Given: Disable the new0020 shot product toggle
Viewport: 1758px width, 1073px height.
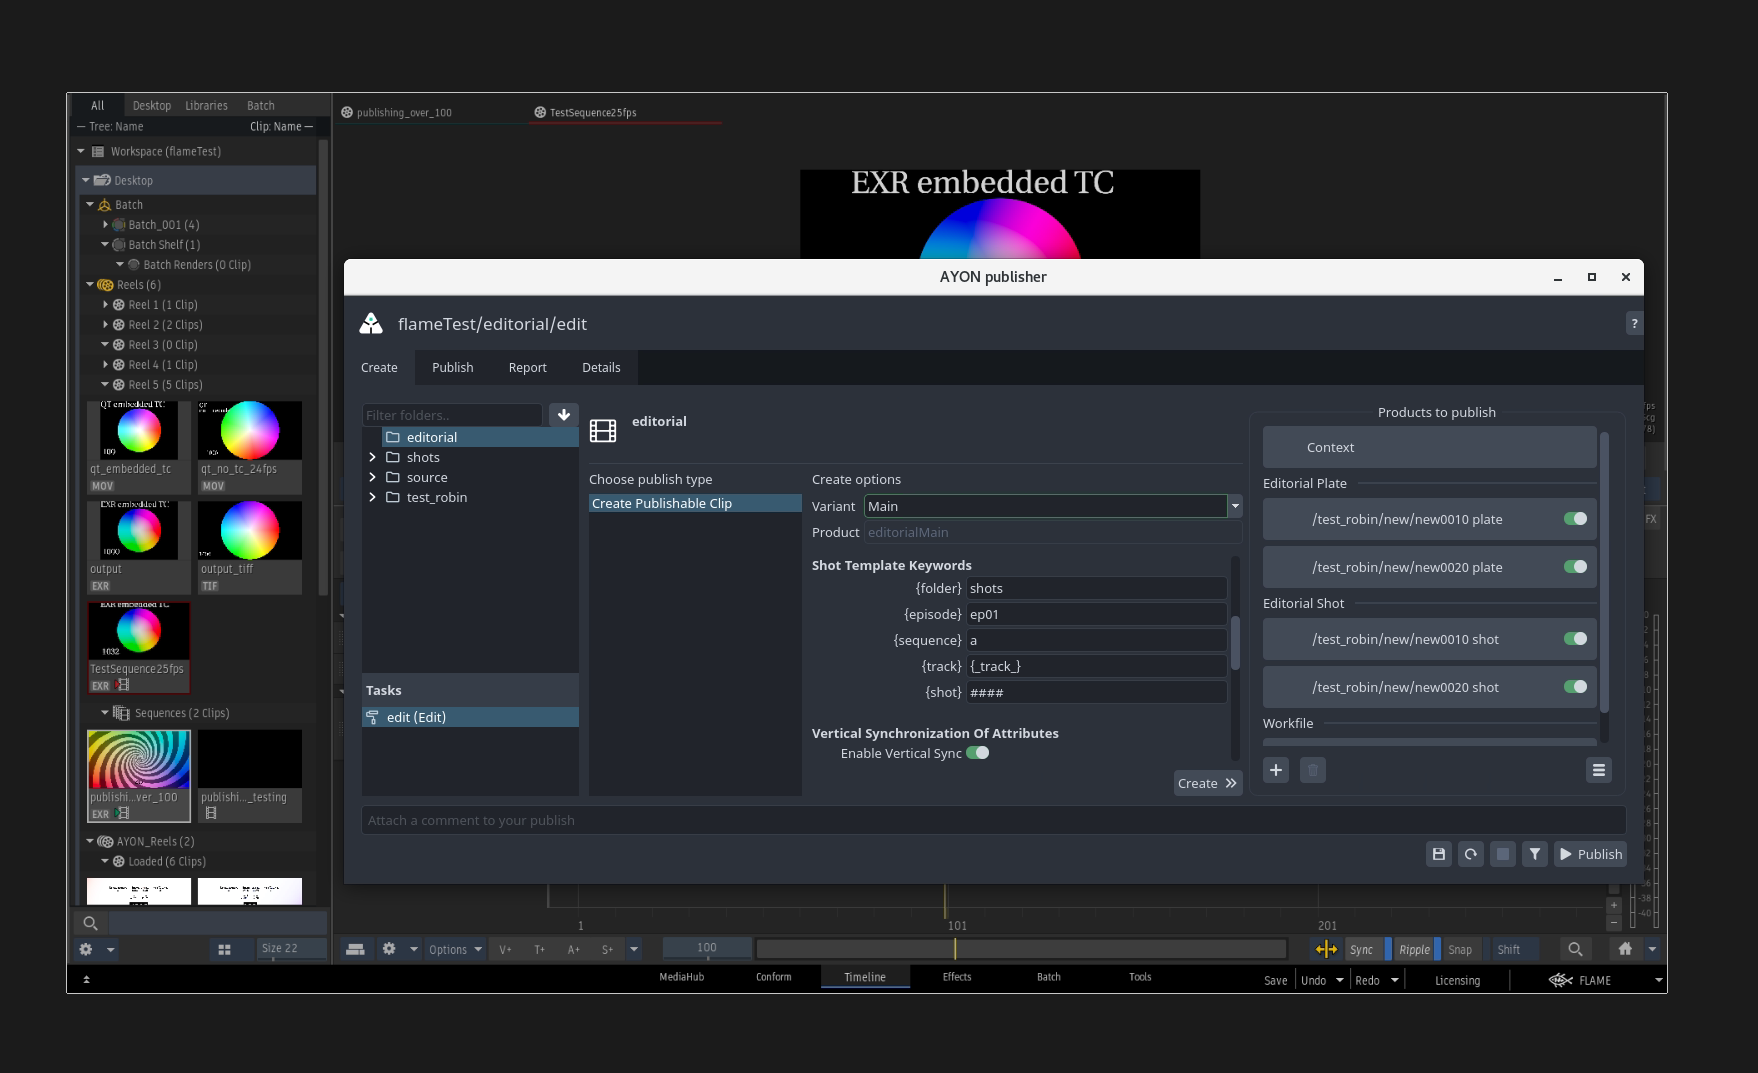Looking at the screenshot, I should (1575, 687).
